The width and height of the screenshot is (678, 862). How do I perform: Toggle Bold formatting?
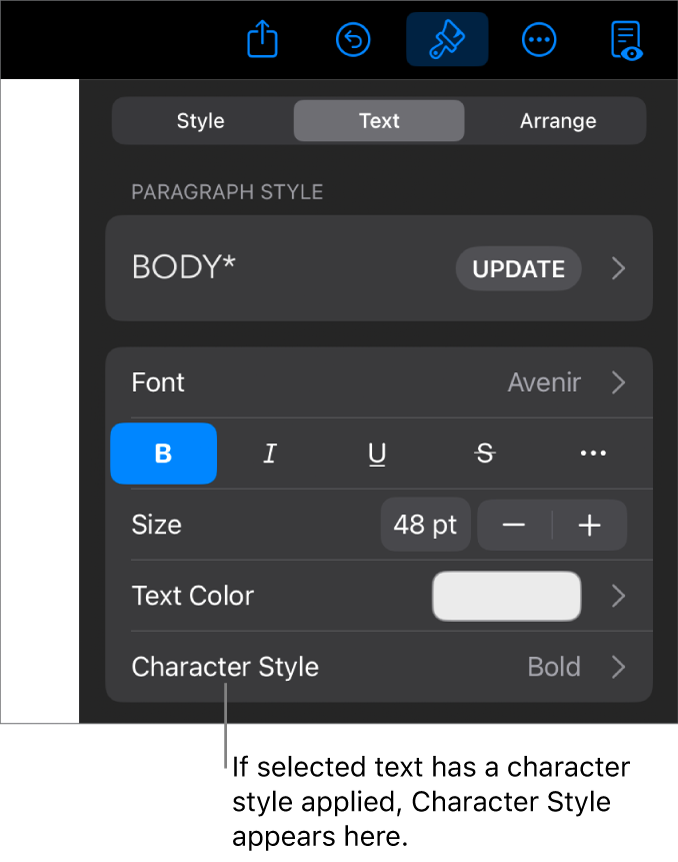(163, 454)
